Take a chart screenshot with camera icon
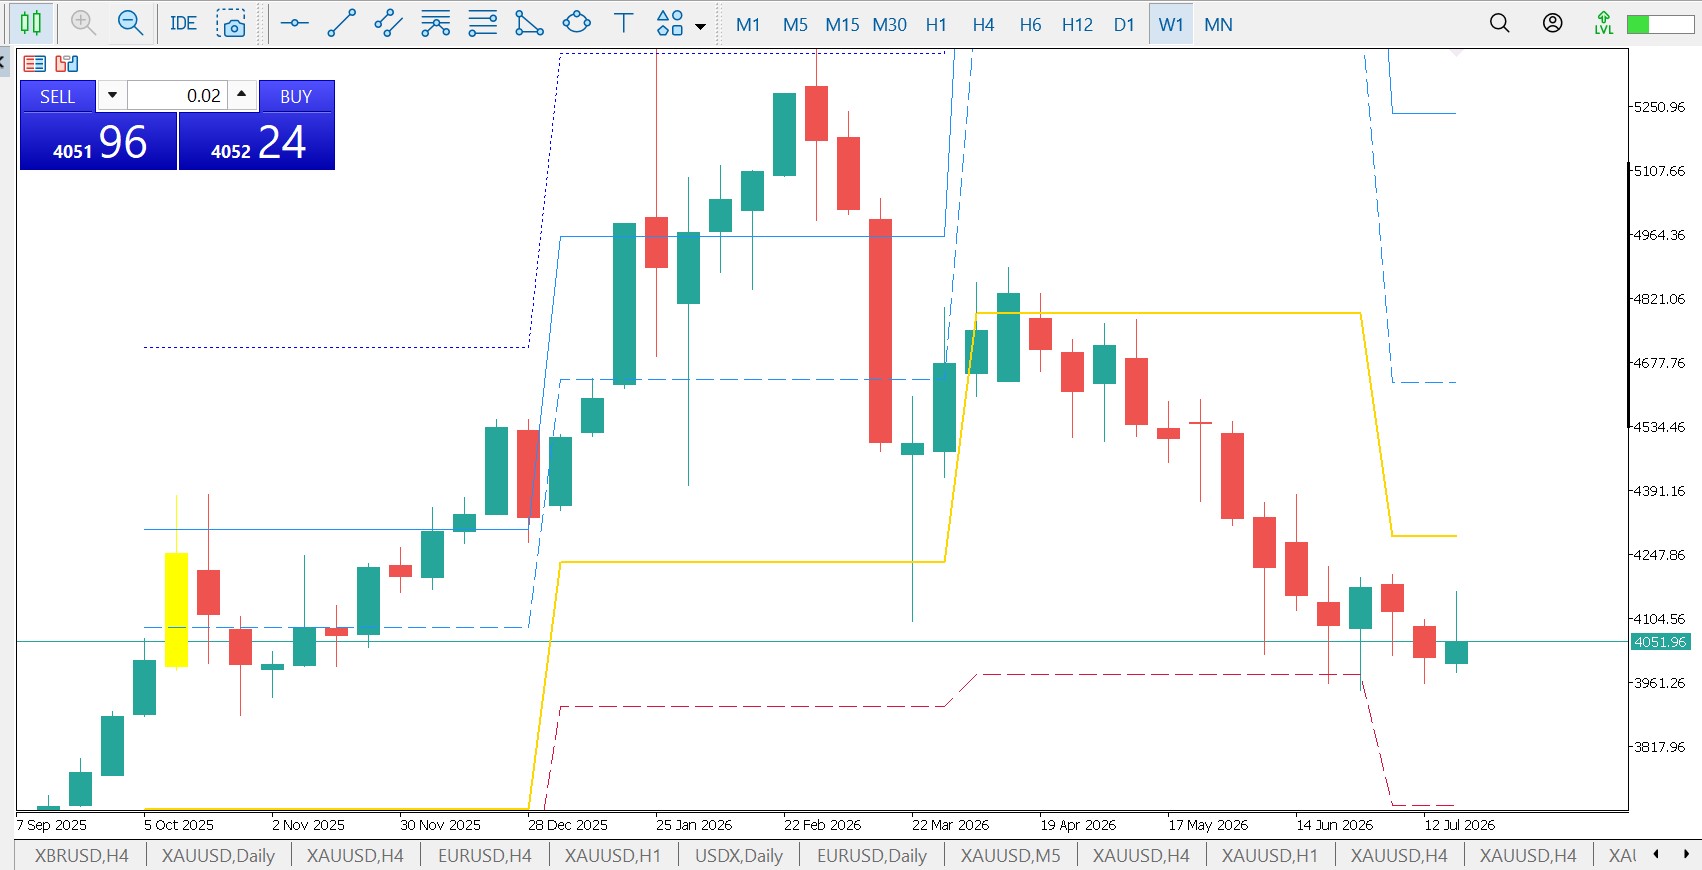1702x870 pixels. pos(231,23)
